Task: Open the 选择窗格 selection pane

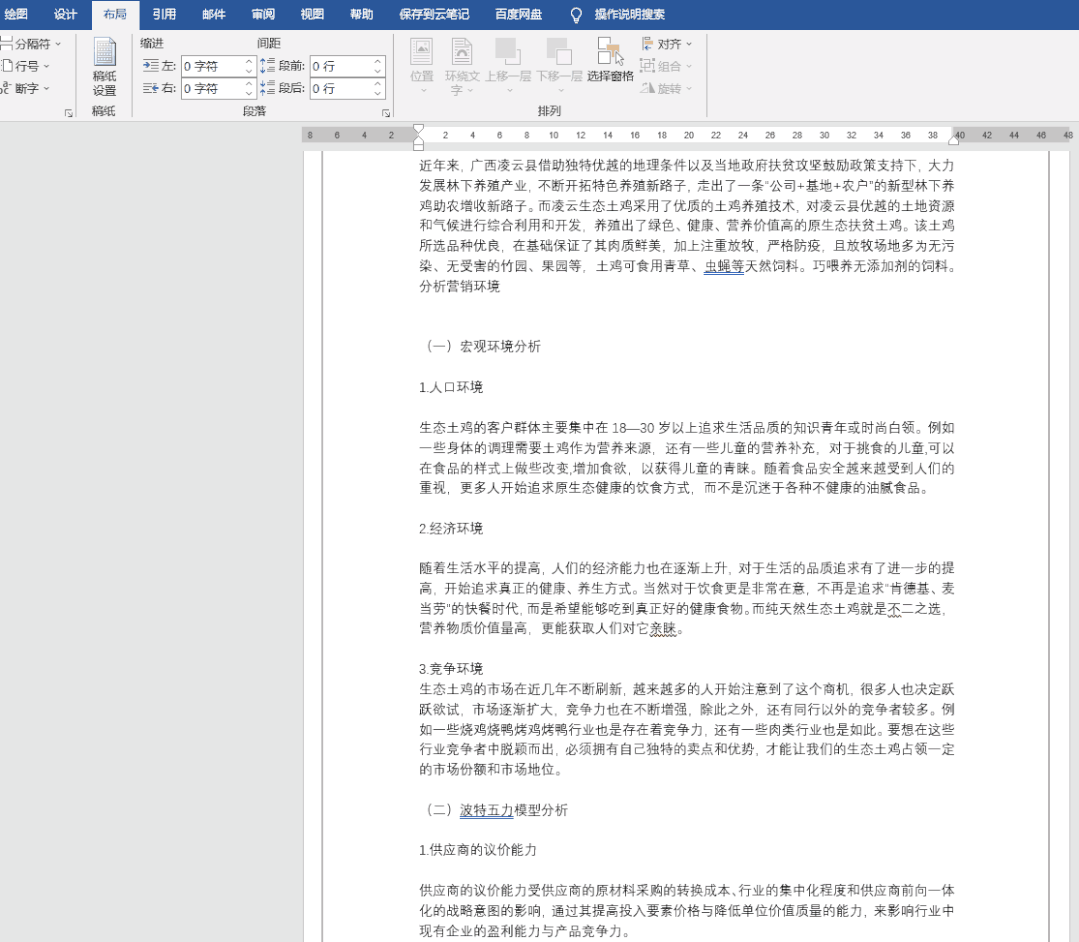Action: point(610,59)
